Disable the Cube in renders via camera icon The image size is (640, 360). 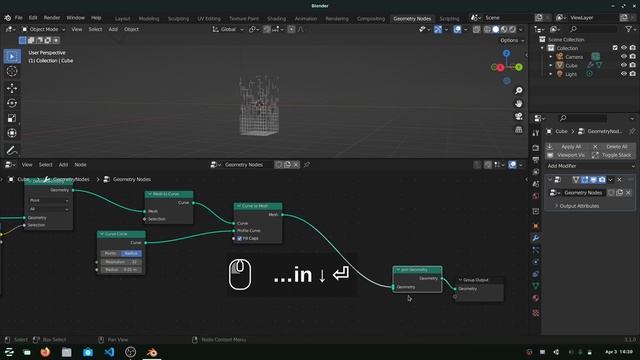click(633, 65)
